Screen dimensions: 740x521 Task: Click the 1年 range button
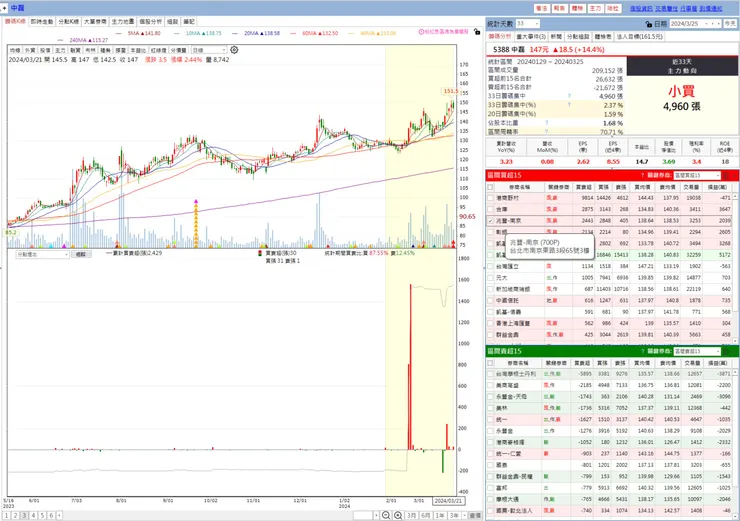(440, 516)
